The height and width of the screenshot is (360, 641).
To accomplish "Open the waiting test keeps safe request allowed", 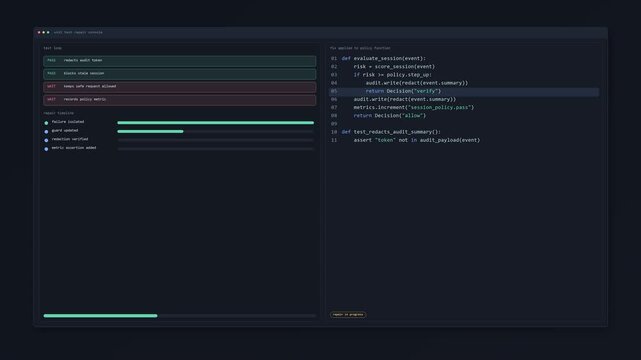I will point(179,87).
